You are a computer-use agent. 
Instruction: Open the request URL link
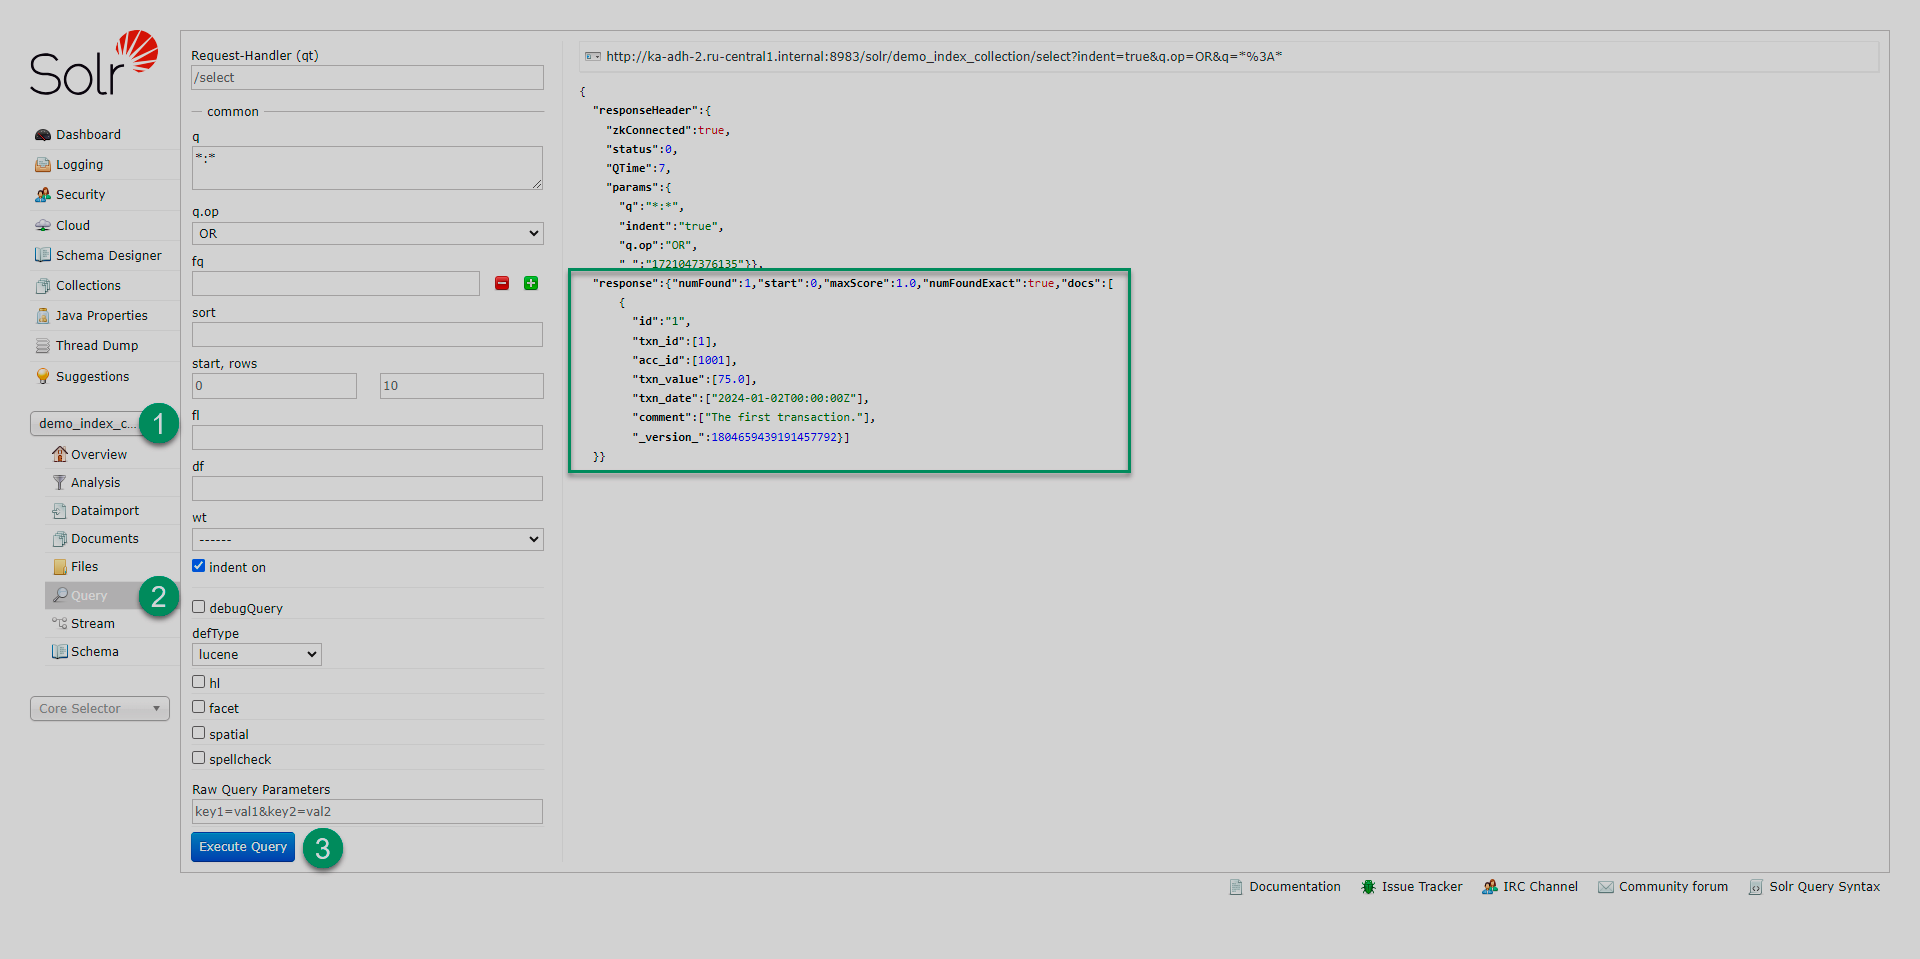944,57
